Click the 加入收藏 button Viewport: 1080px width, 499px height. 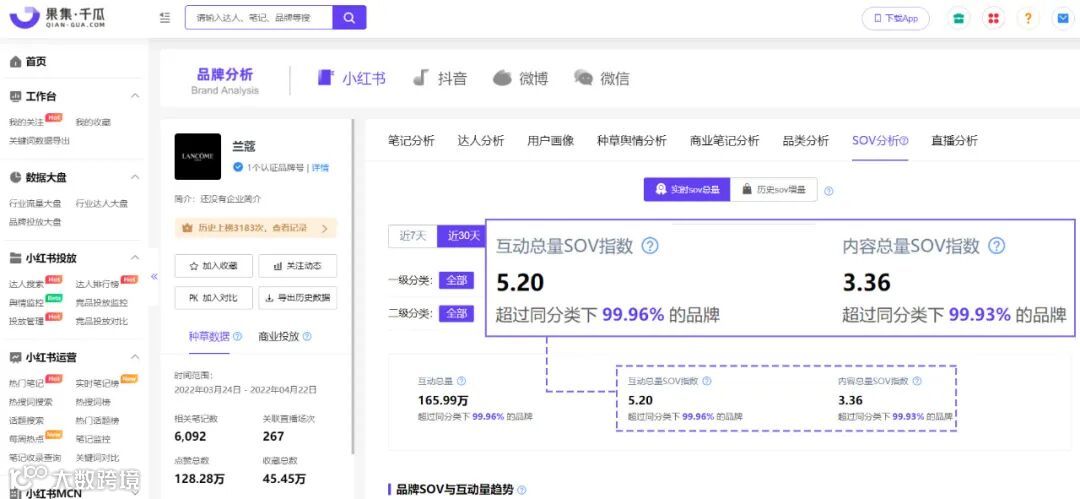(x=214, y=266)
